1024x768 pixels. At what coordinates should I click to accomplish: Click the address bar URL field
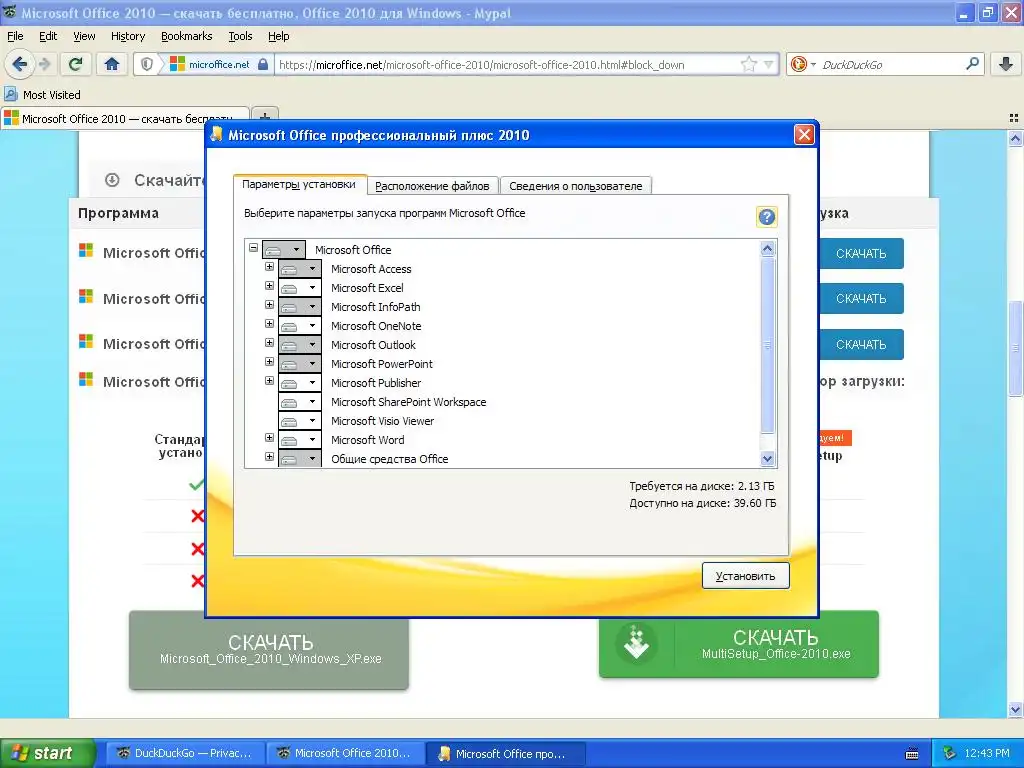coord(506,64)
